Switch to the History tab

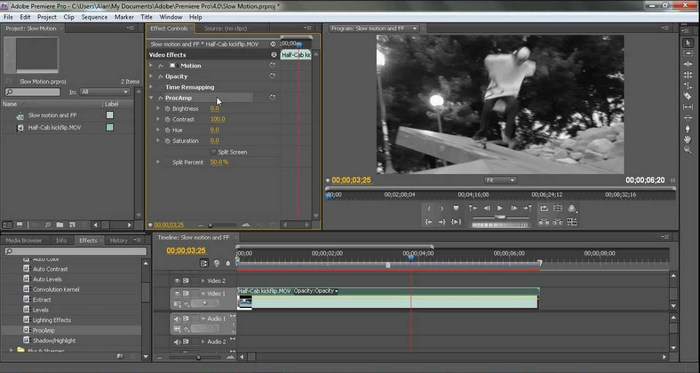[118, 240]
